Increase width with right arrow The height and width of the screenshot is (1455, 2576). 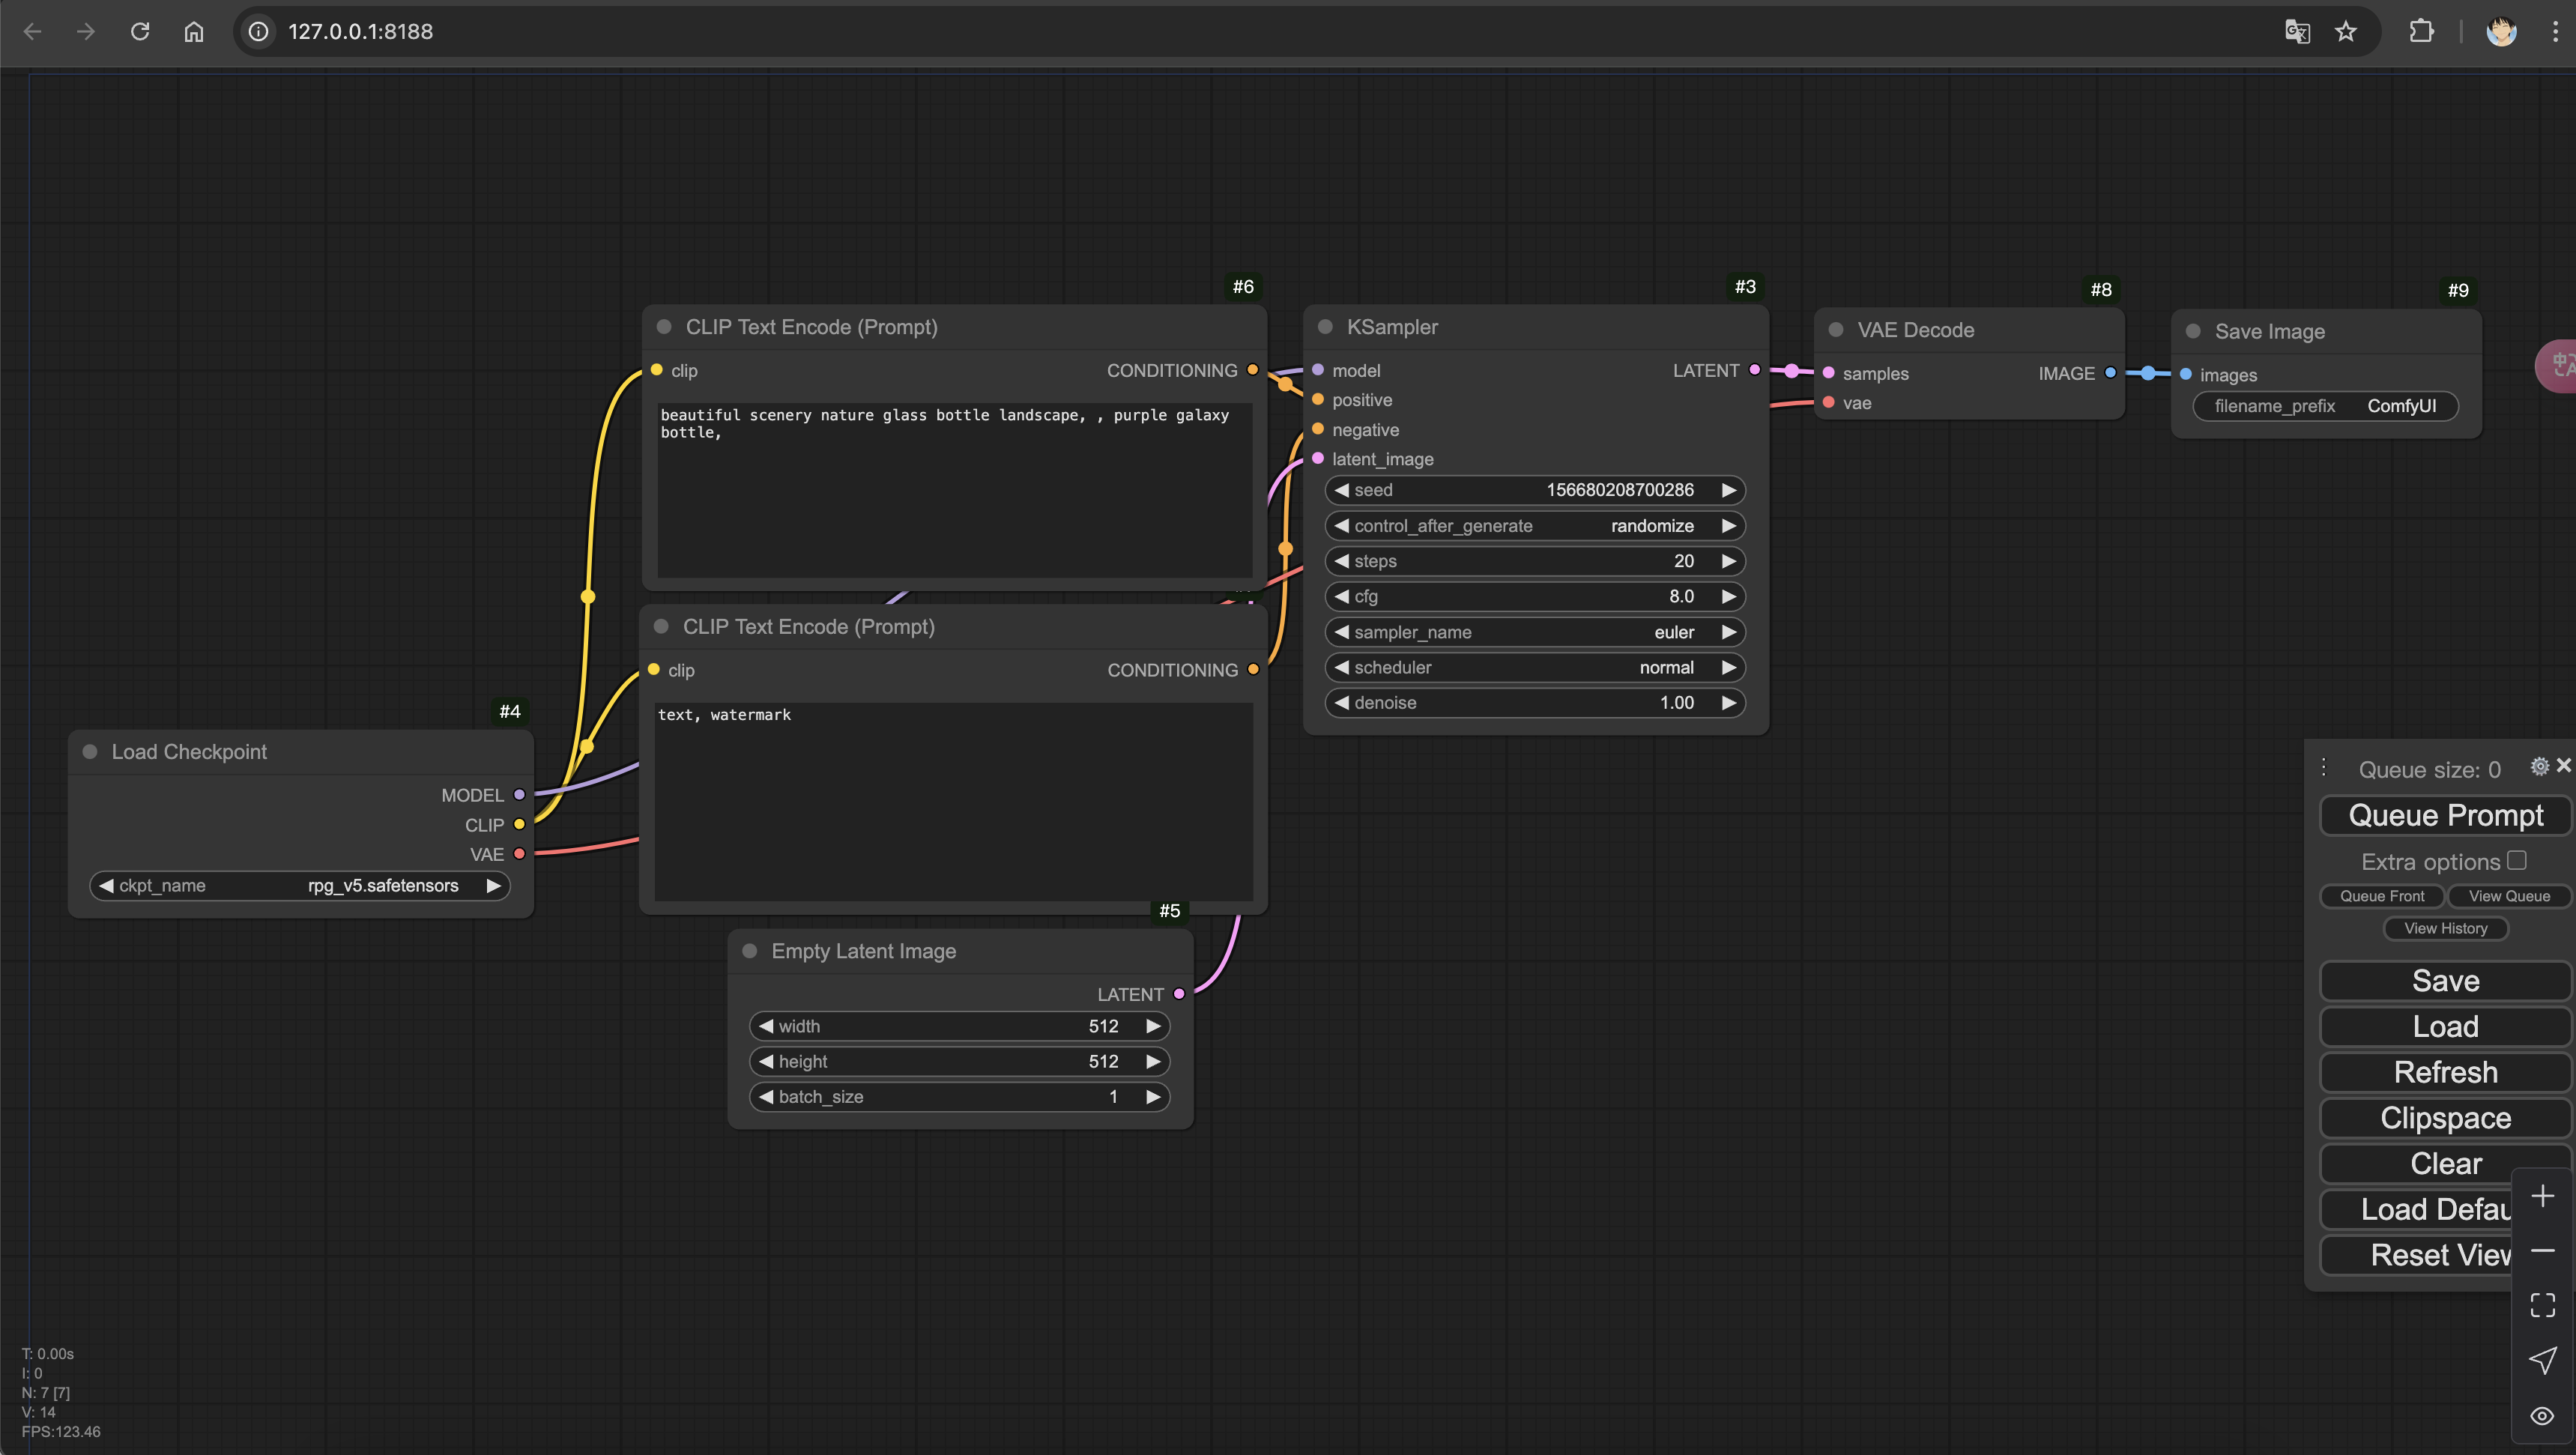click(1152, 1026)
